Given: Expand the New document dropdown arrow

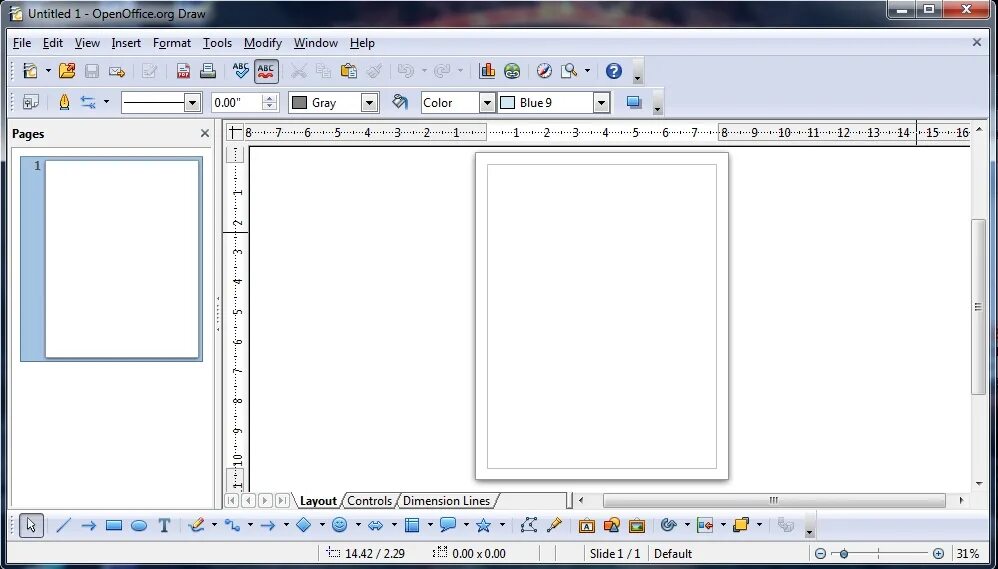Looking at the screenshot, I should point(48,71).
